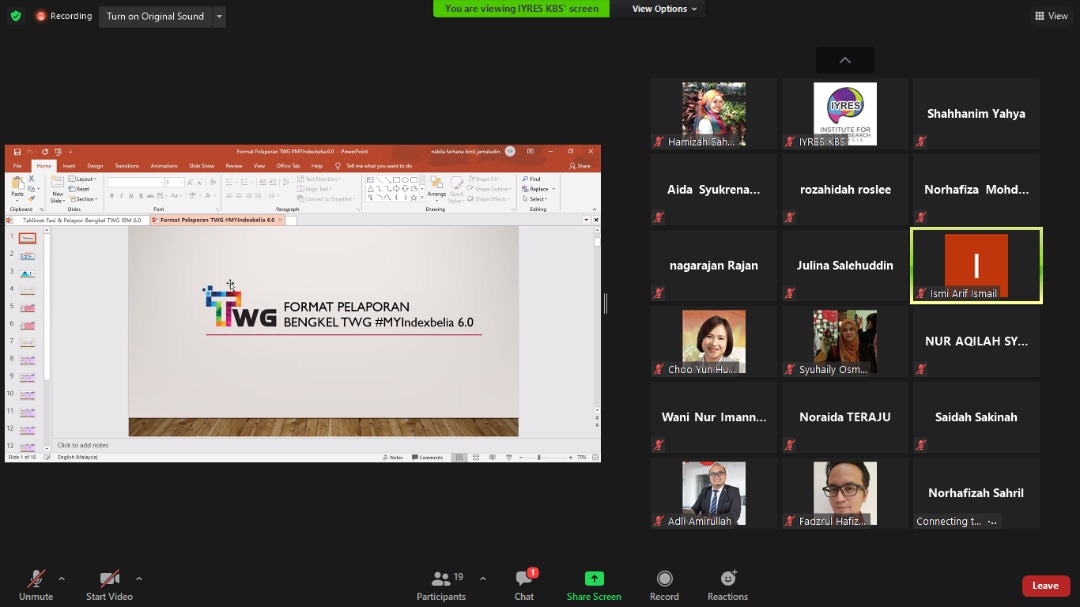The height and width of the screenshot is (607, 1080).
Task: Open the Original Sound dropdown arrow
Action: [219, 16]
